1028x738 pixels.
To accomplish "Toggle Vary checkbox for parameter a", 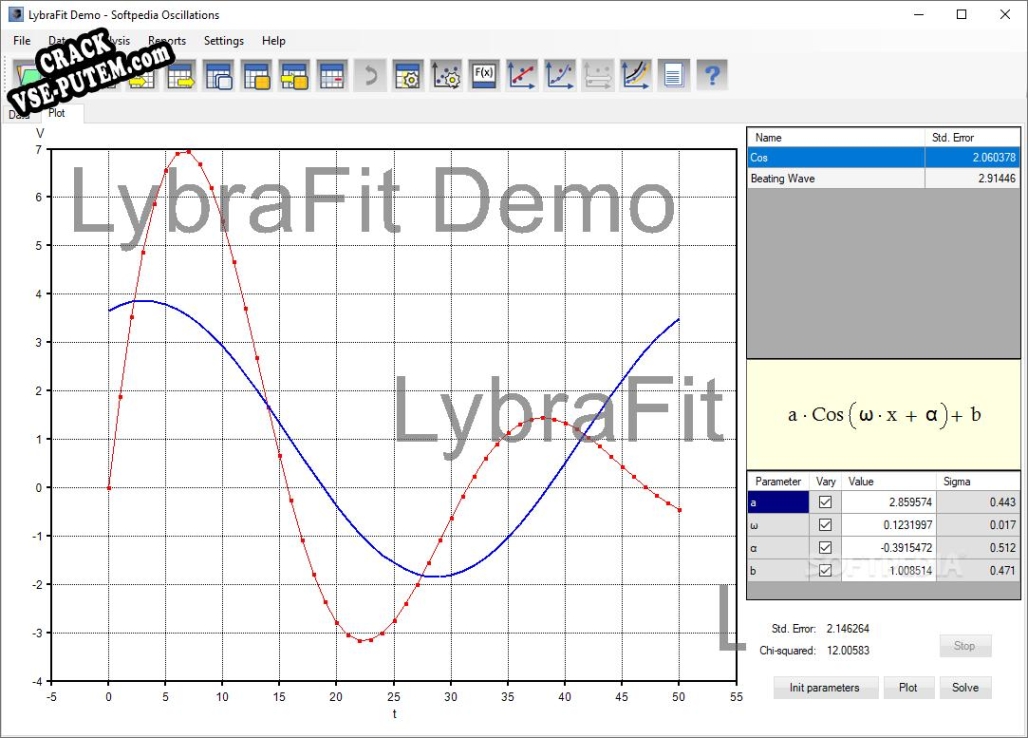I will point(825,502).
